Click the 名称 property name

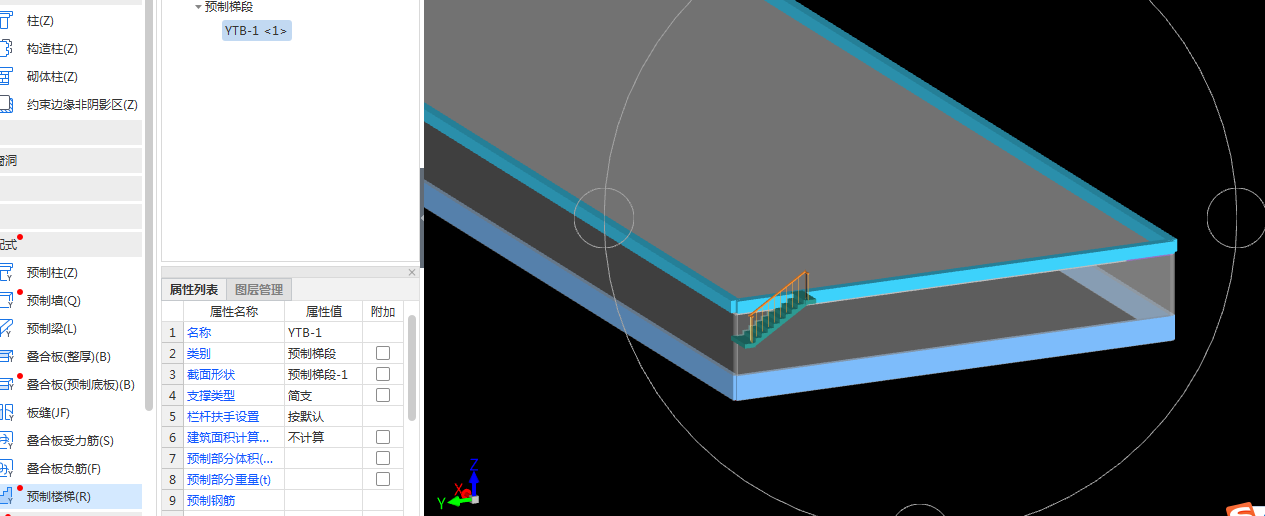pos(199,332)
